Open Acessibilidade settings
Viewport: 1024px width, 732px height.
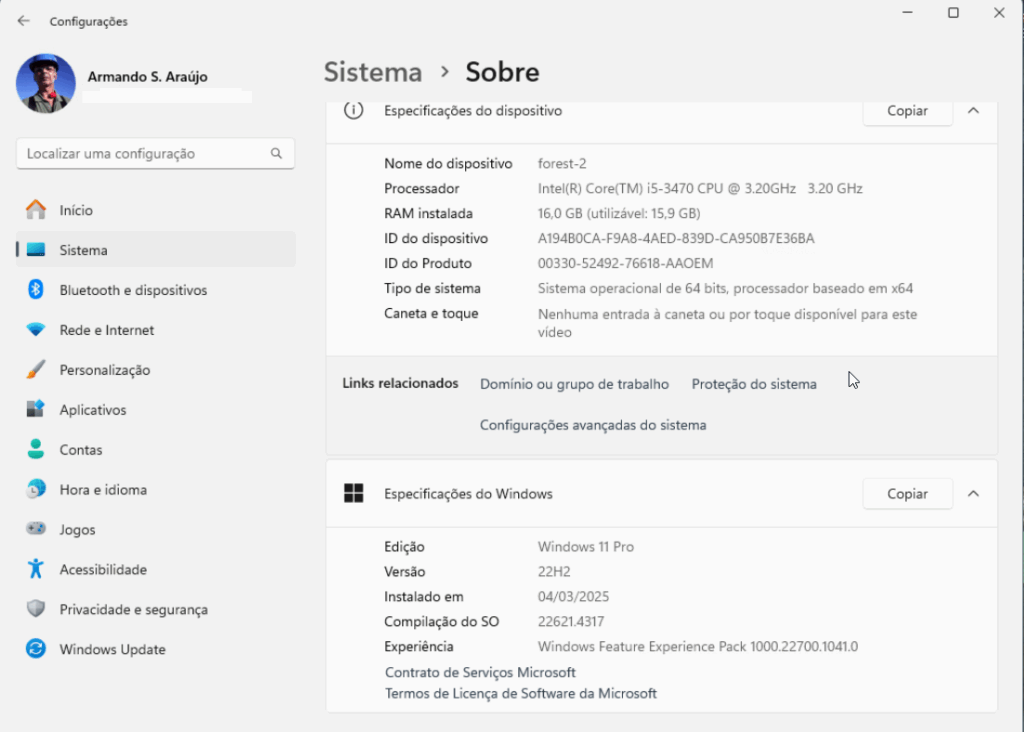(103, 570)
